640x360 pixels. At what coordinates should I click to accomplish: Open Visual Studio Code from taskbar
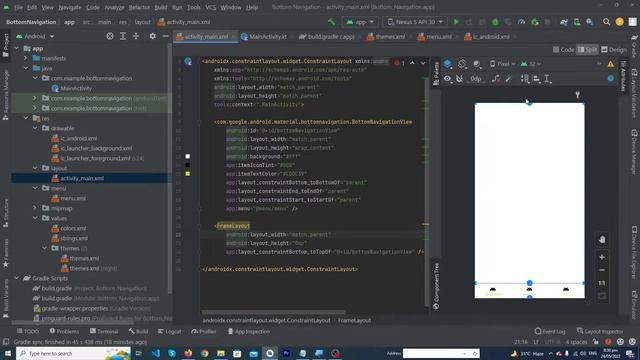(x=156, y=353)
